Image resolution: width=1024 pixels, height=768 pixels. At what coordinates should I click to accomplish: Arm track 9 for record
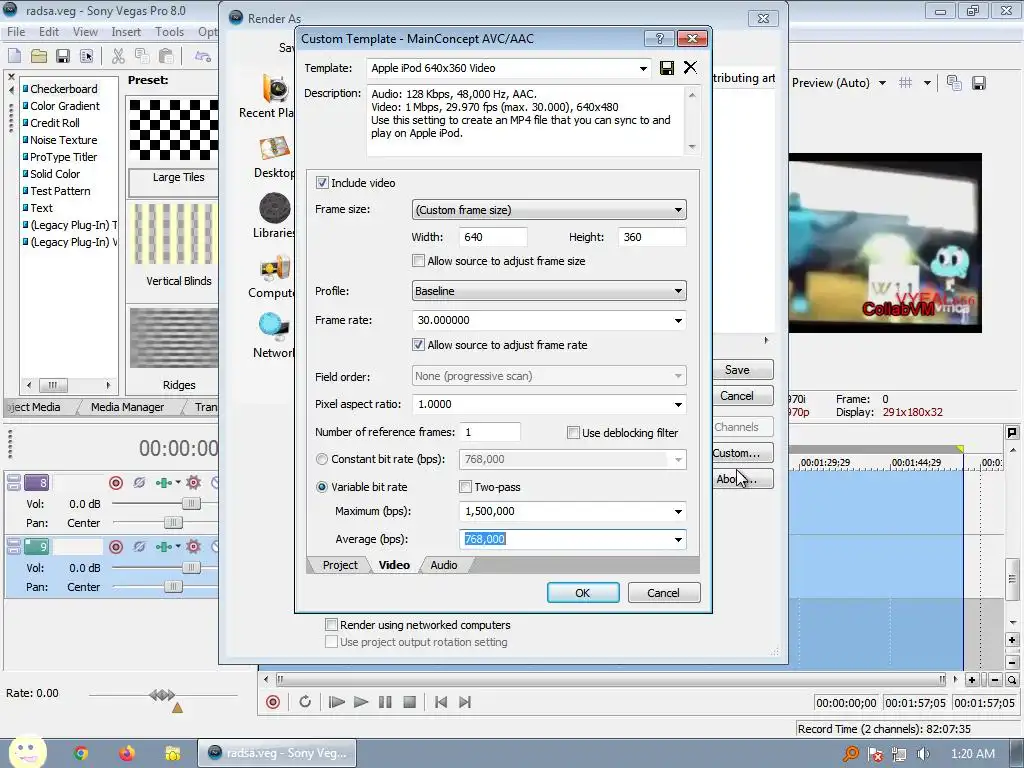tap(116, 547)
